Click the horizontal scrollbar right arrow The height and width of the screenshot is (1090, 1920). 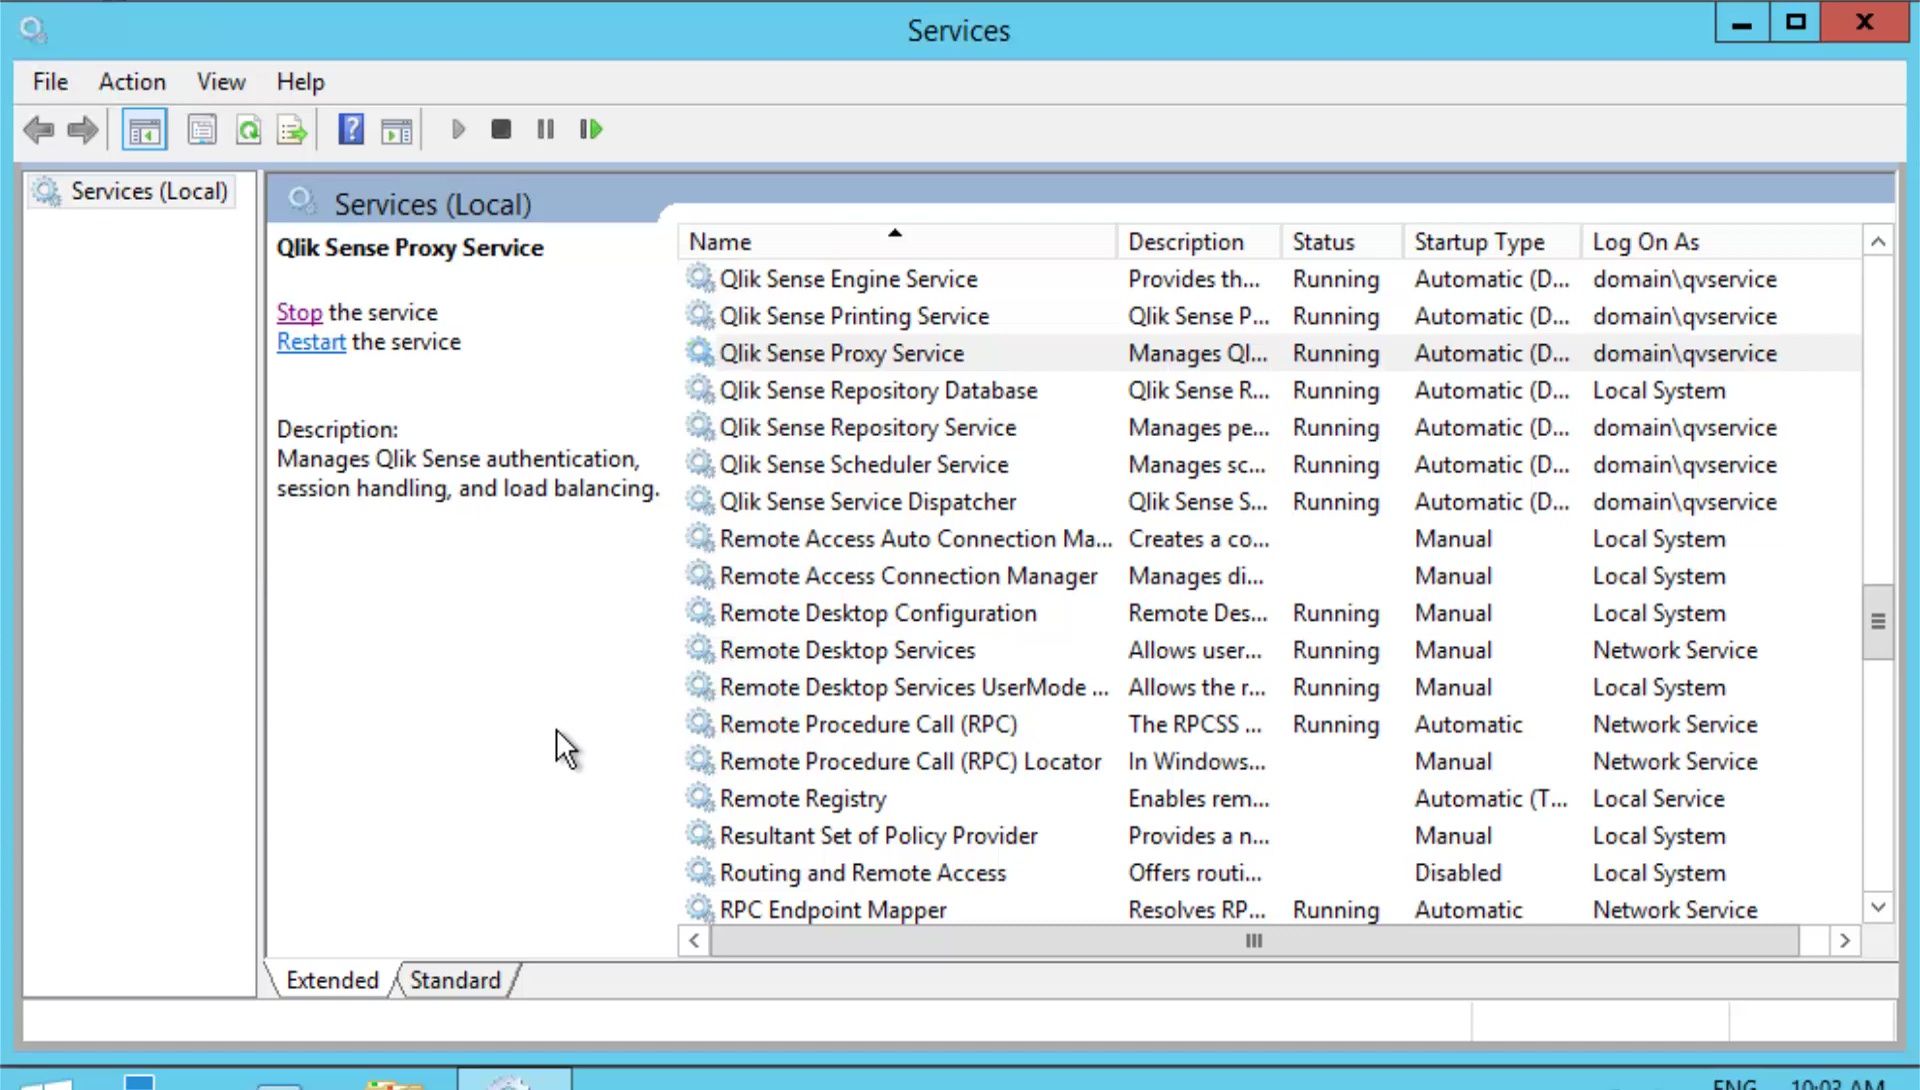tap(1845, 940)
